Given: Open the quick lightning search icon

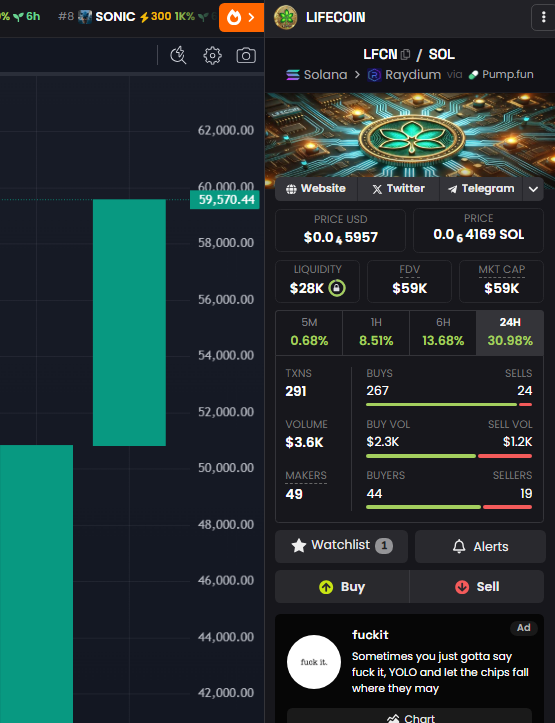Looking at the screenshot, I should click(x=178, y=55).
